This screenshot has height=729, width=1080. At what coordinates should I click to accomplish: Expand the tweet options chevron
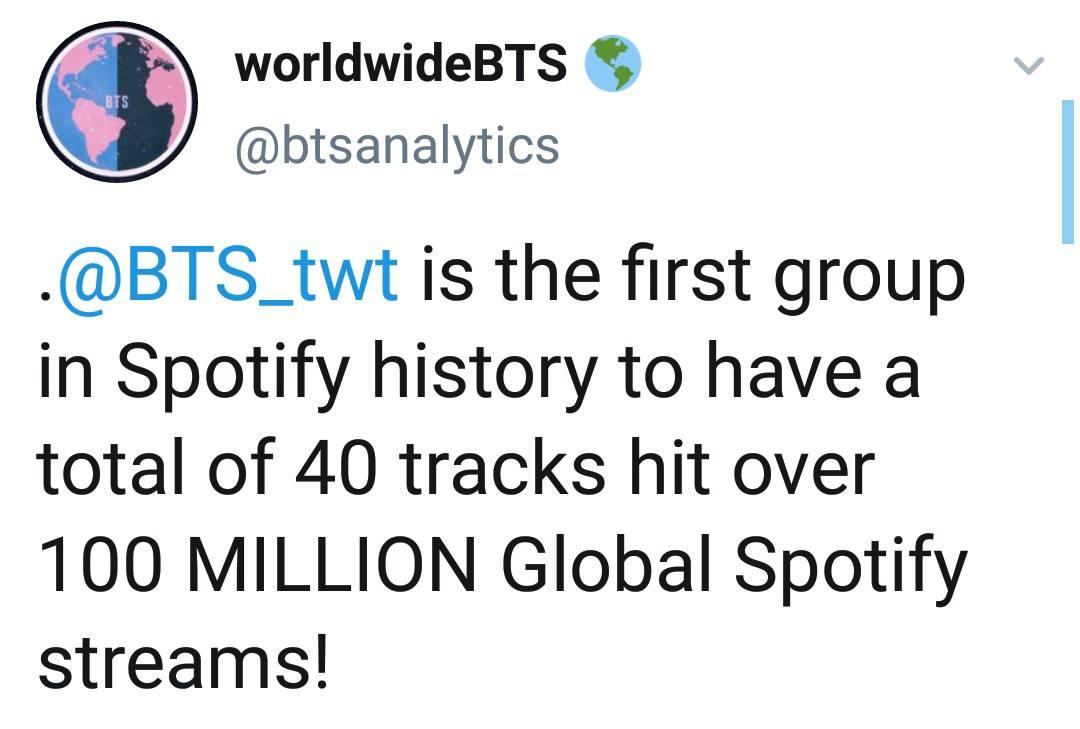tap(1028, 67)
